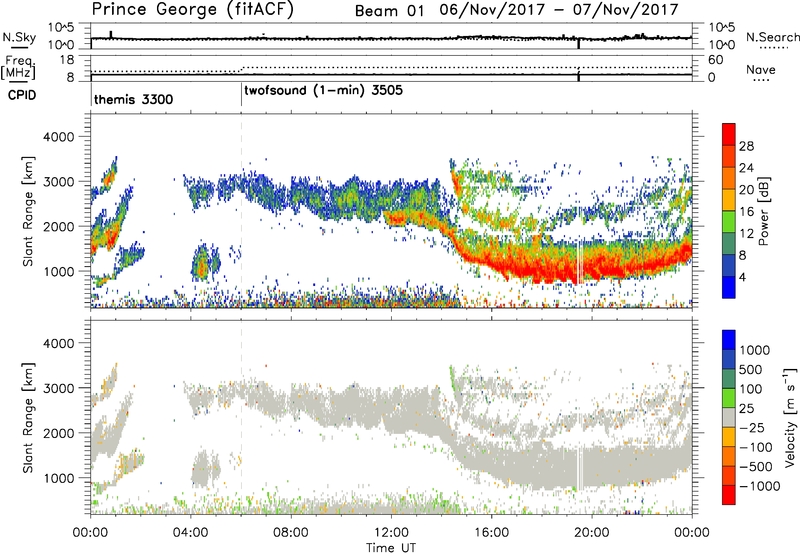
Task: Pick the red top segment of Power colorbar
Action: [729, 134]
